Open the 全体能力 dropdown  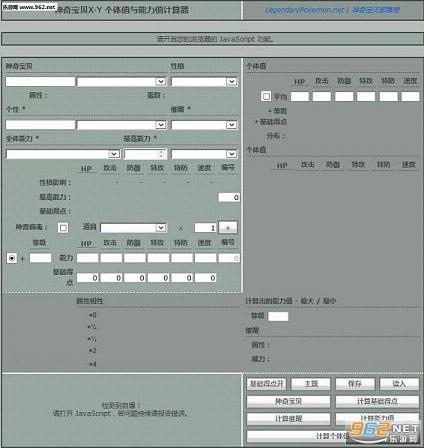[x=63, y=154]
